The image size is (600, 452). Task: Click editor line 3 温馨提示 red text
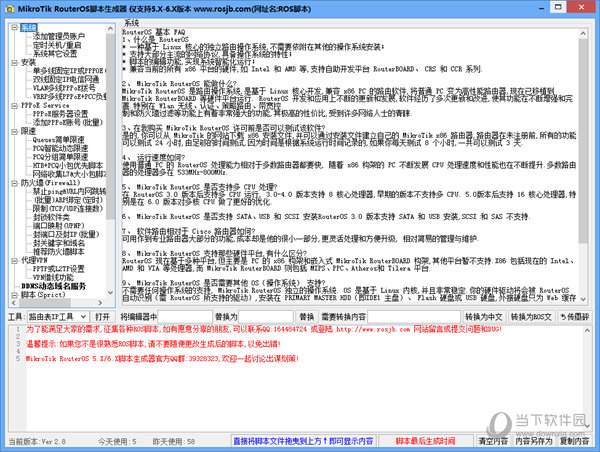point(153,344)
